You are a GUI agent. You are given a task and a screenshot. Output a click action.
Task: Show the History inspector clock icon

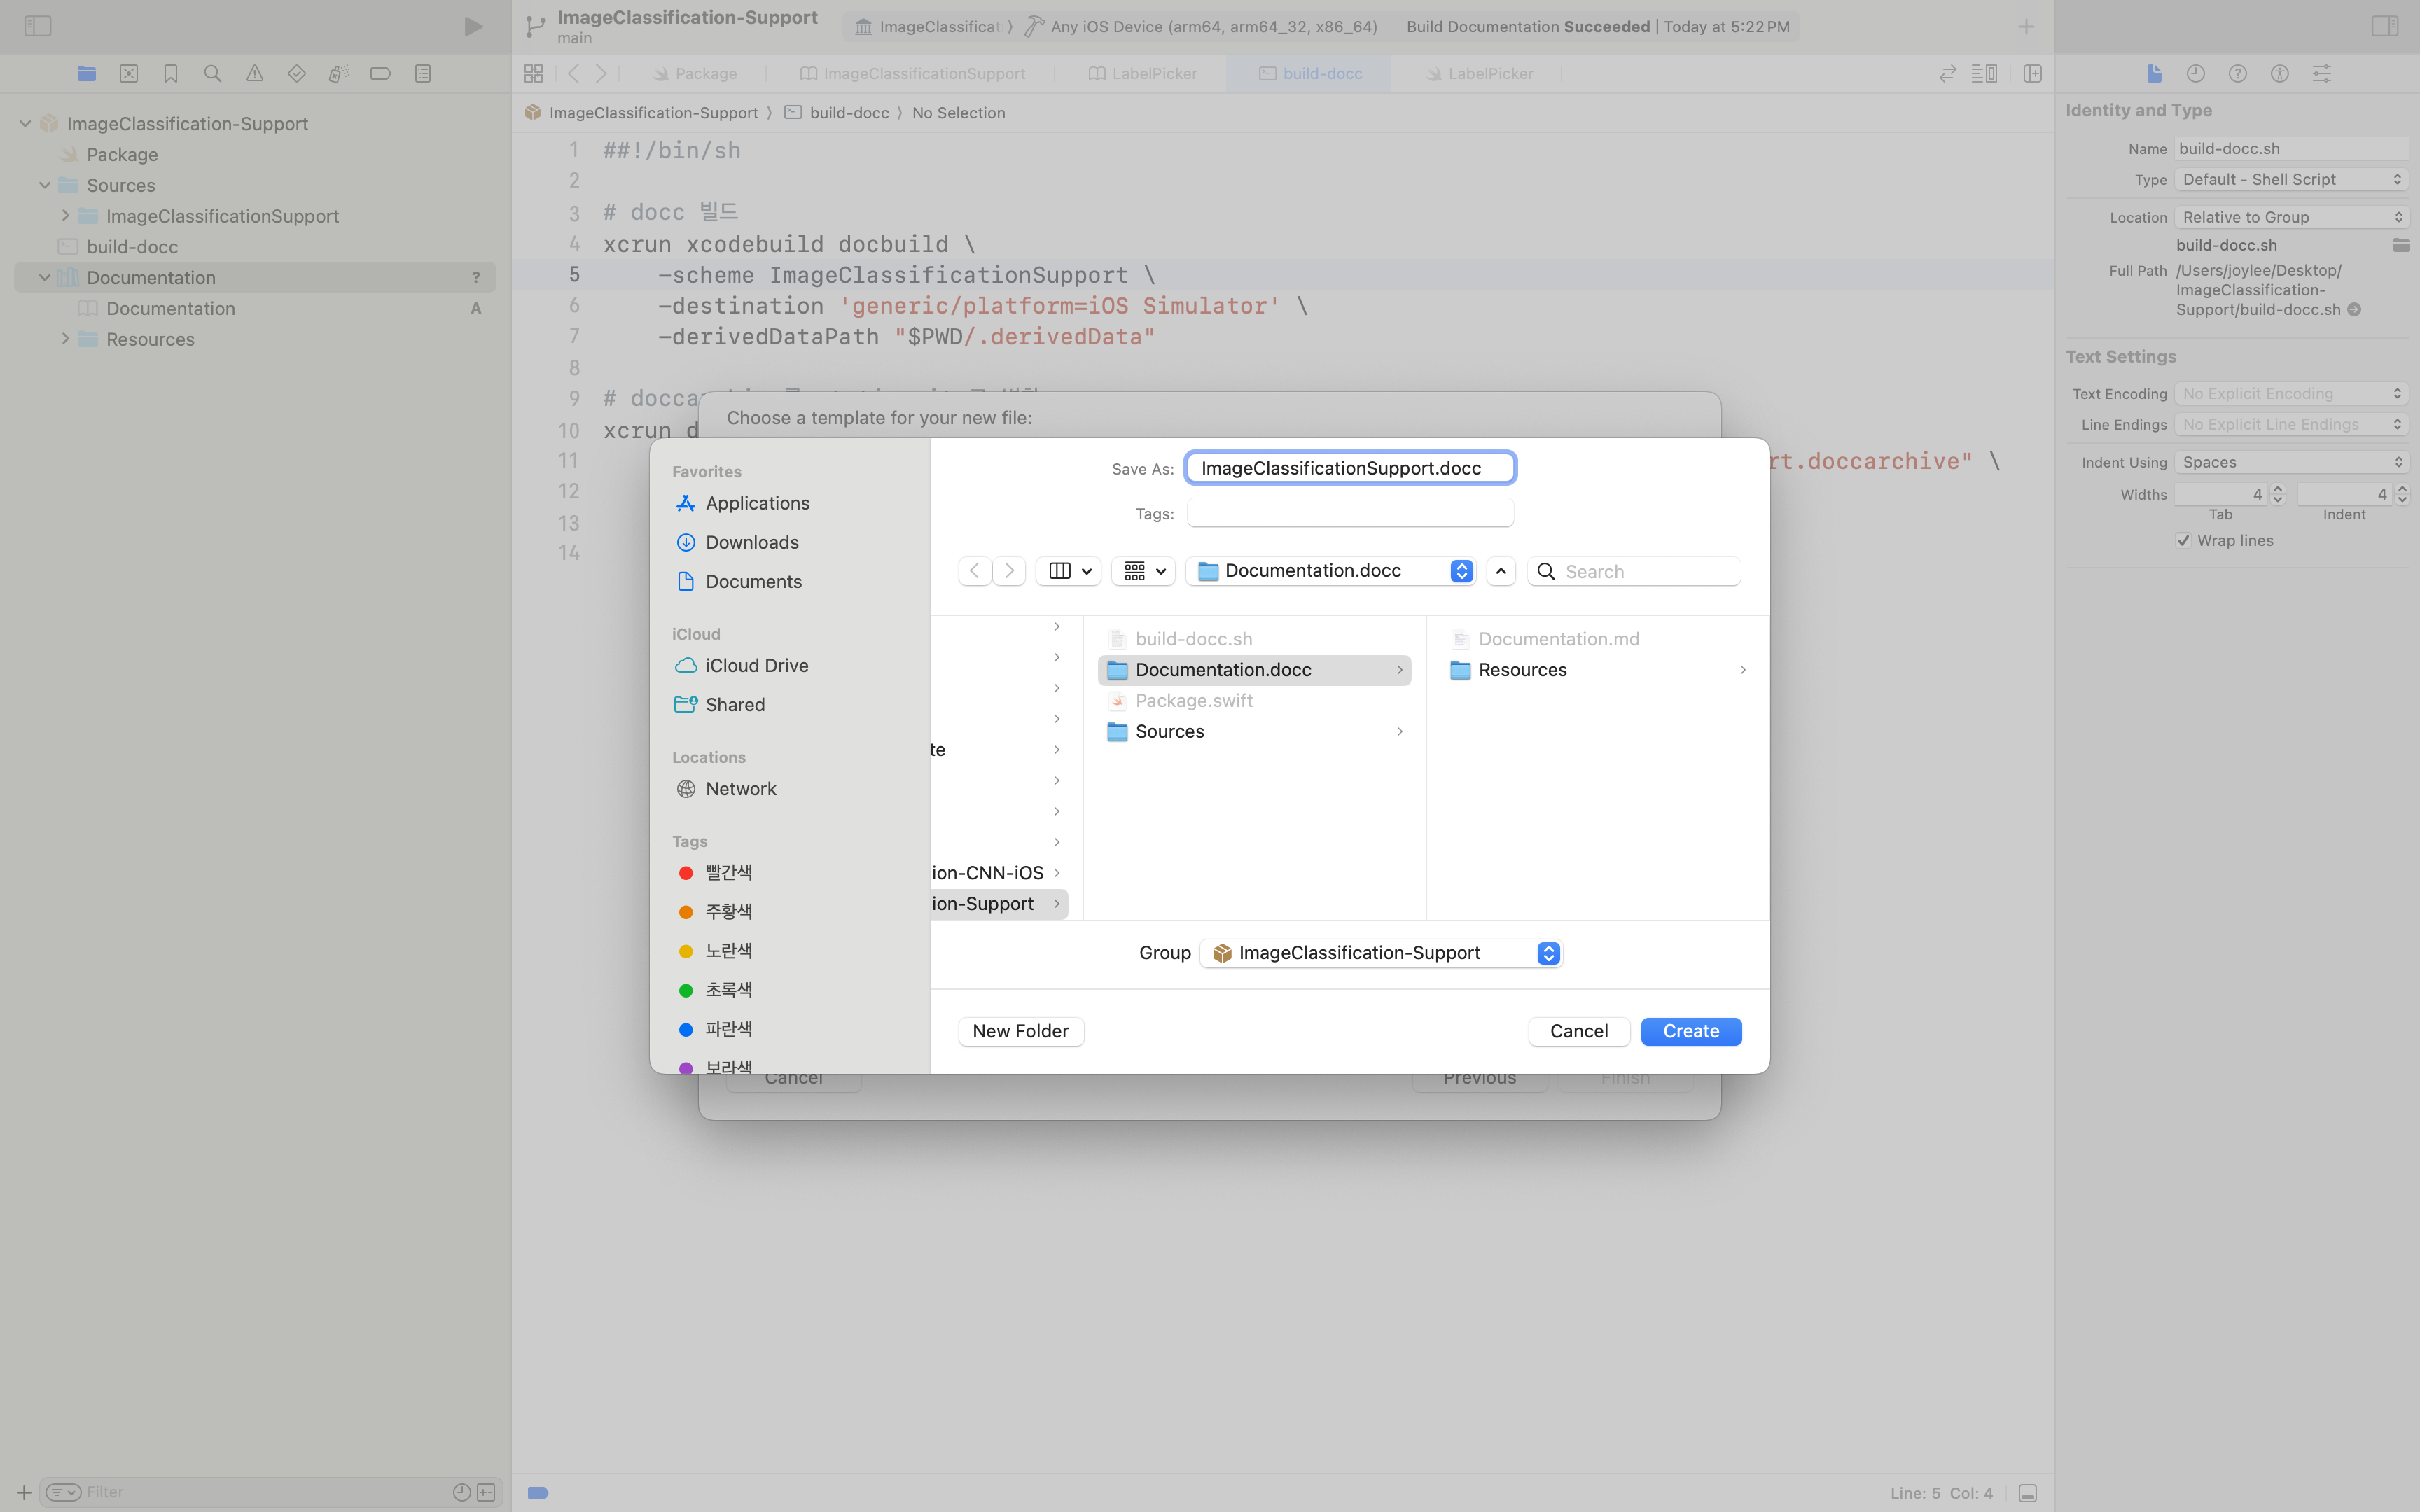2196,73
